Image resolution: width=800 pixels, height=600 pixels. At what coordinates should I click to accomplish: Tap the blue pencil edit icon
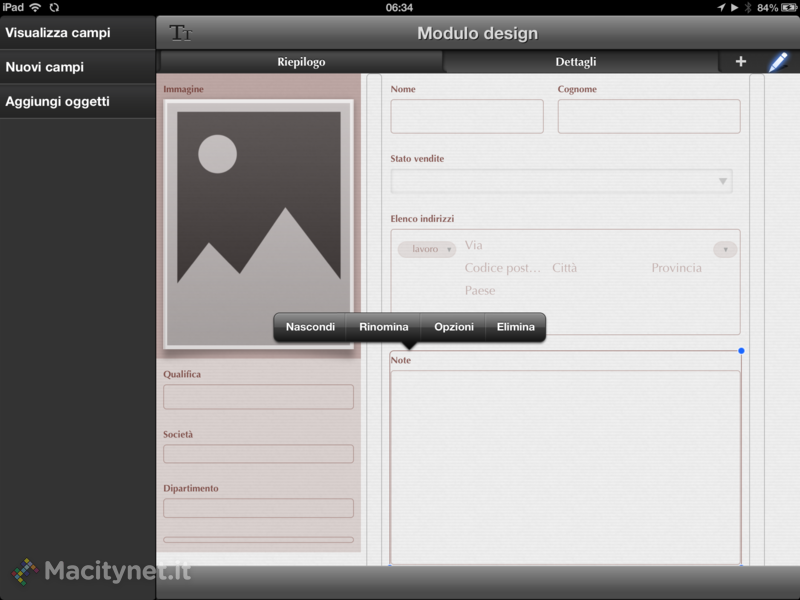pos(778,62)
